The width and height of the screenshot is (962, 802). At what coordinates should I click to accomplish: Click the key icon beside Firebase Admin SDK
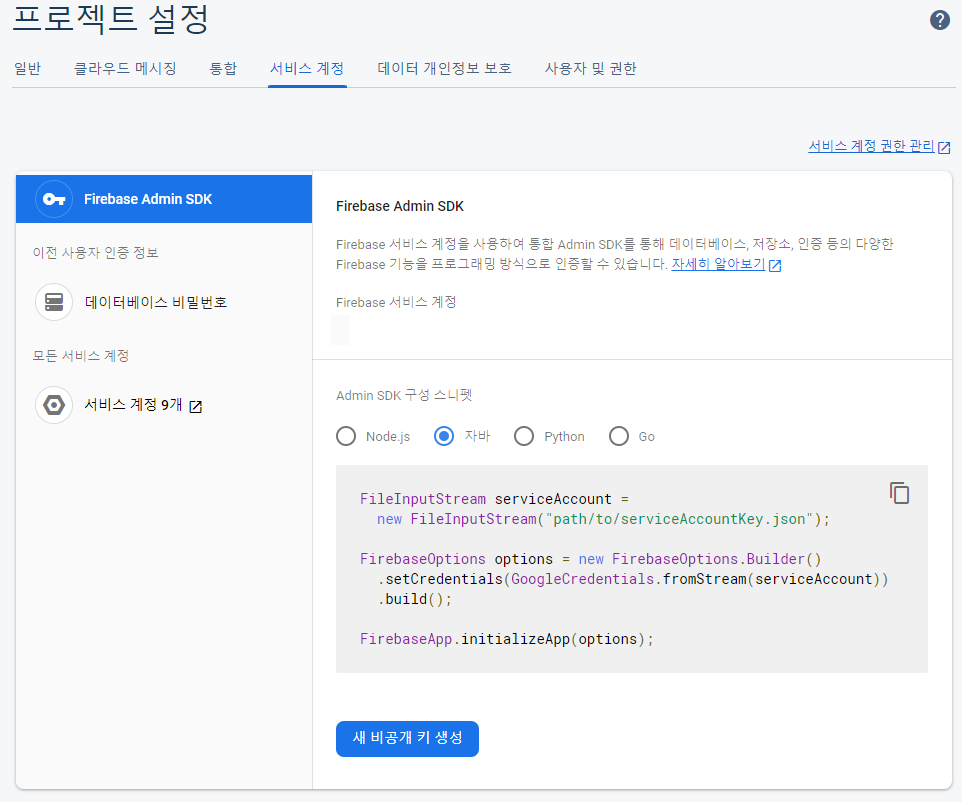(x=54, y=199)
